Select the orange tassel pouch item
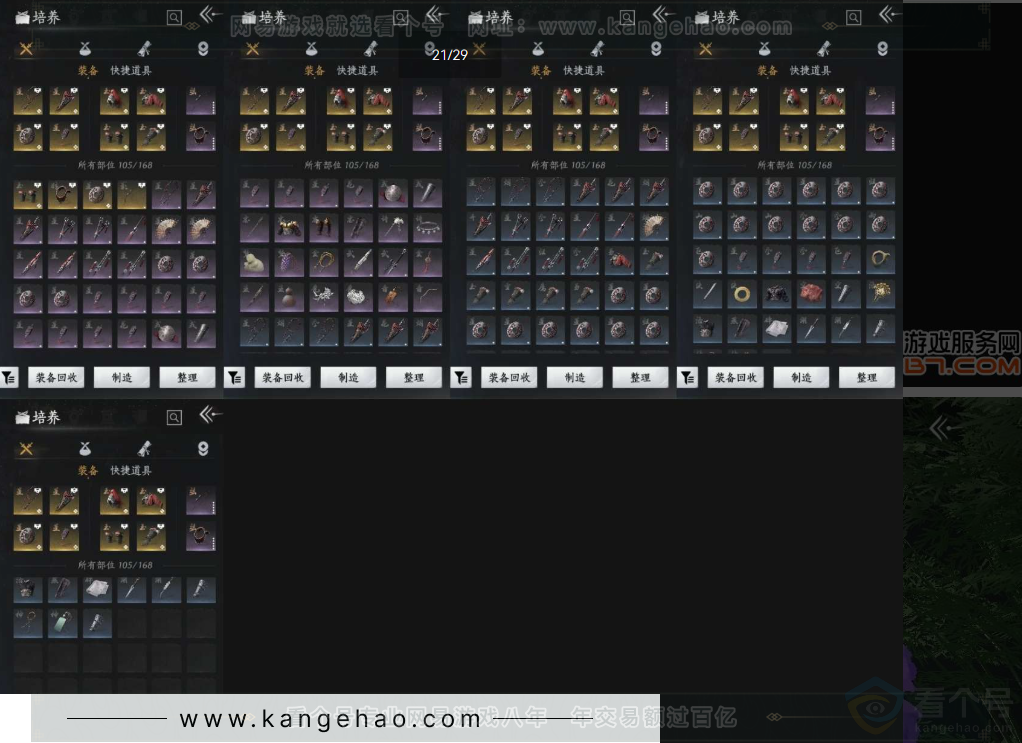Viewport: 1022px width, 743px height. pyautogui.click(x=393, y=298)
